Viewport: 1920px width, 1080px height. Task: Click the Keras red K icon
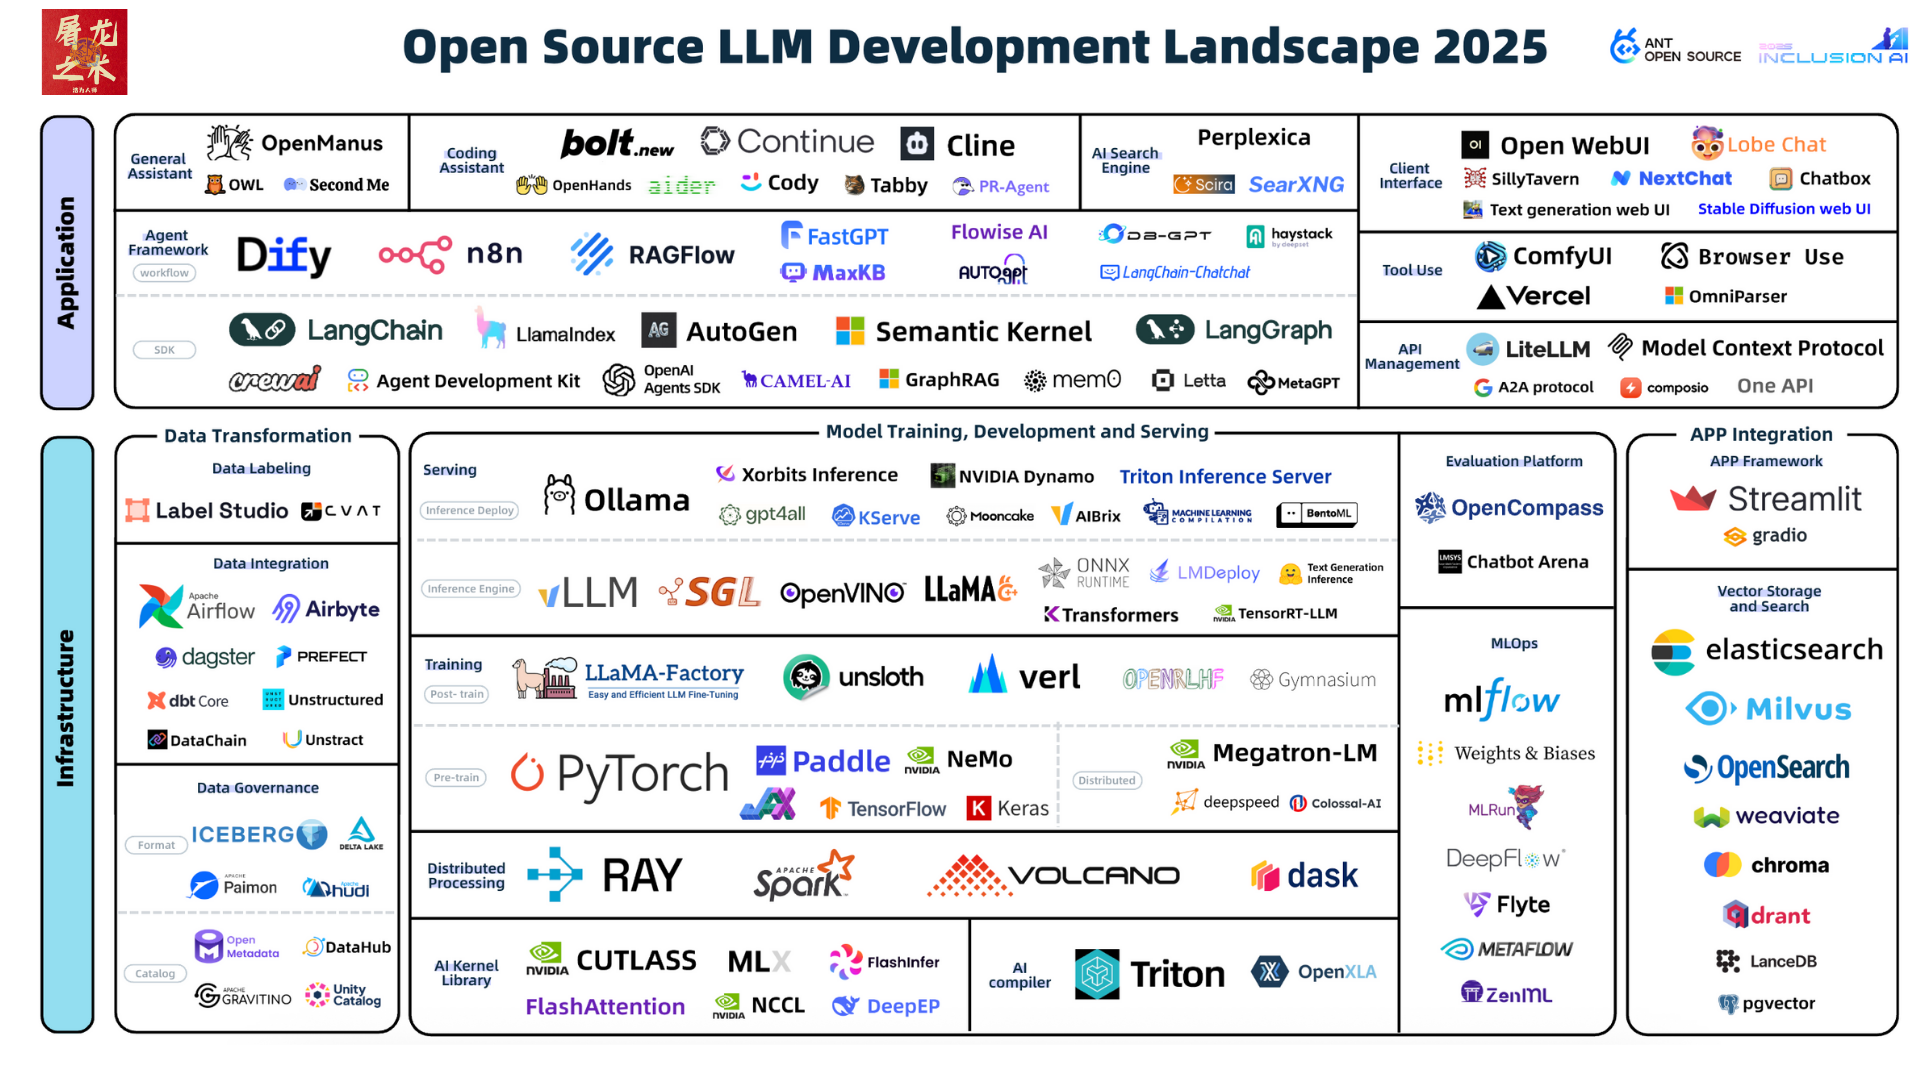978,808
